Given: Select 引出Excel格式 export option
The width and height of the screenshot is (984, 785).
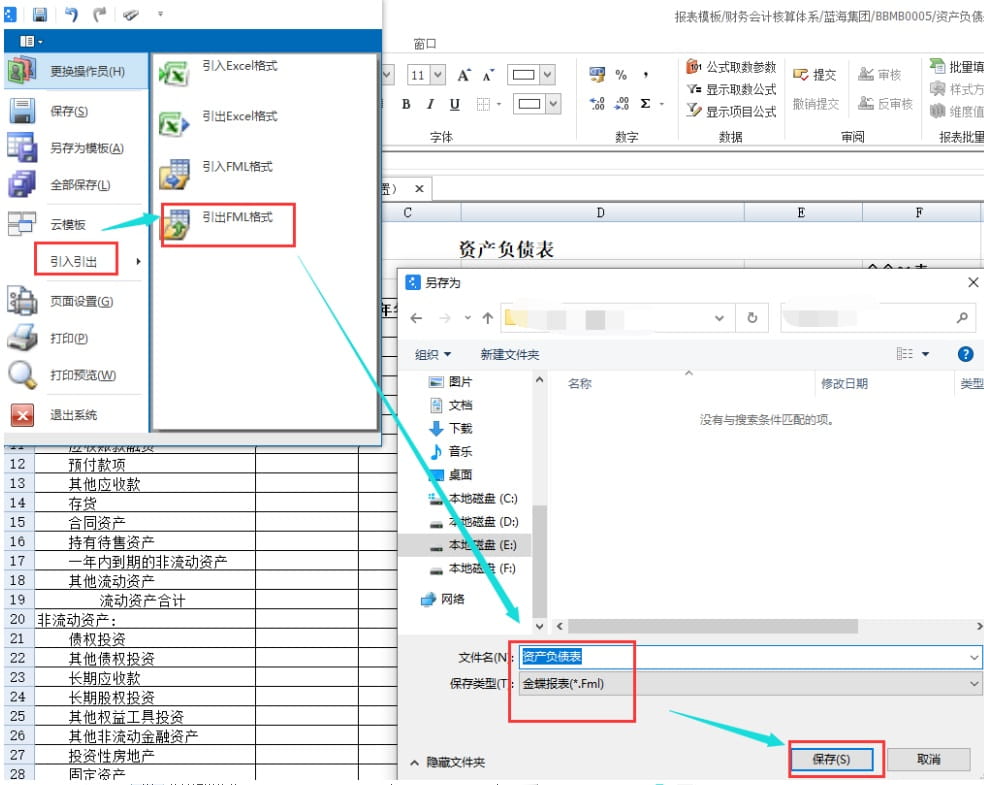Looking at the screenshot, I should (238, 117).
